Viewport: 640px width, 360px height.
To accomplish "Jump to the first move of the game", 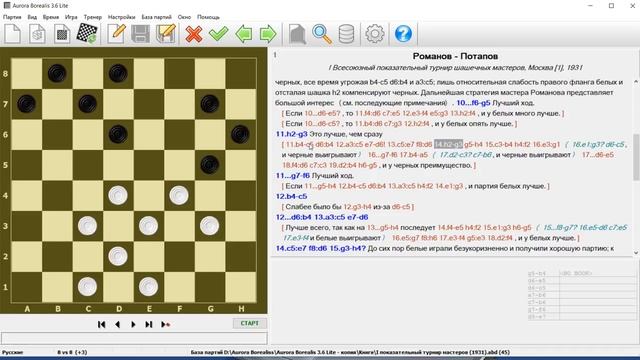I will pyautogui.click(x=102, y=324).
